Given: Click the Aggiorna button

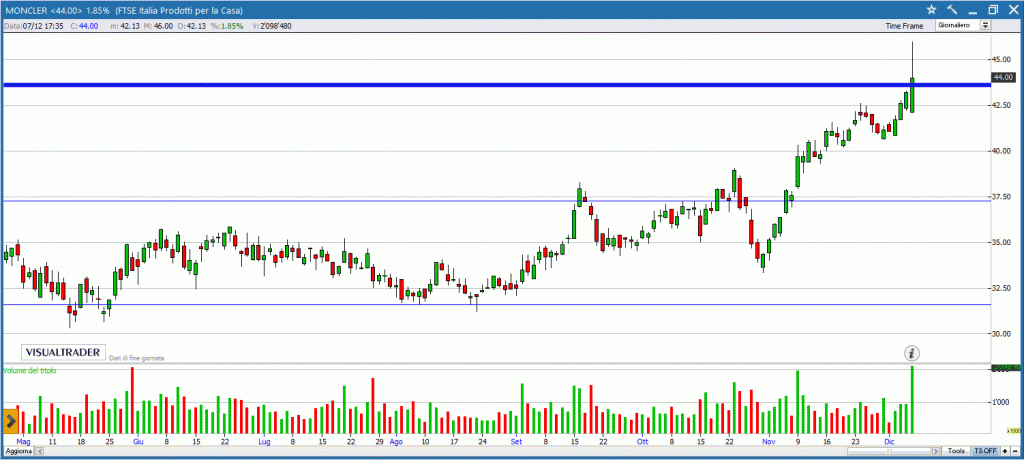Looking at the screenshot, I should coord(18,452).
